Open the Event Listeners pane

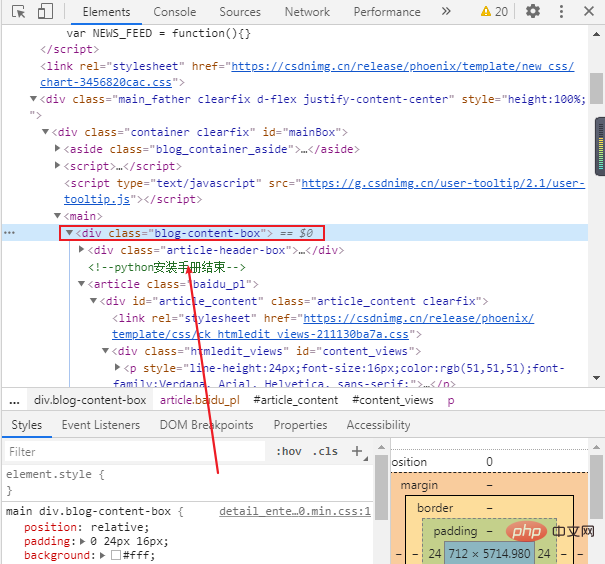[x=101, y=425]
